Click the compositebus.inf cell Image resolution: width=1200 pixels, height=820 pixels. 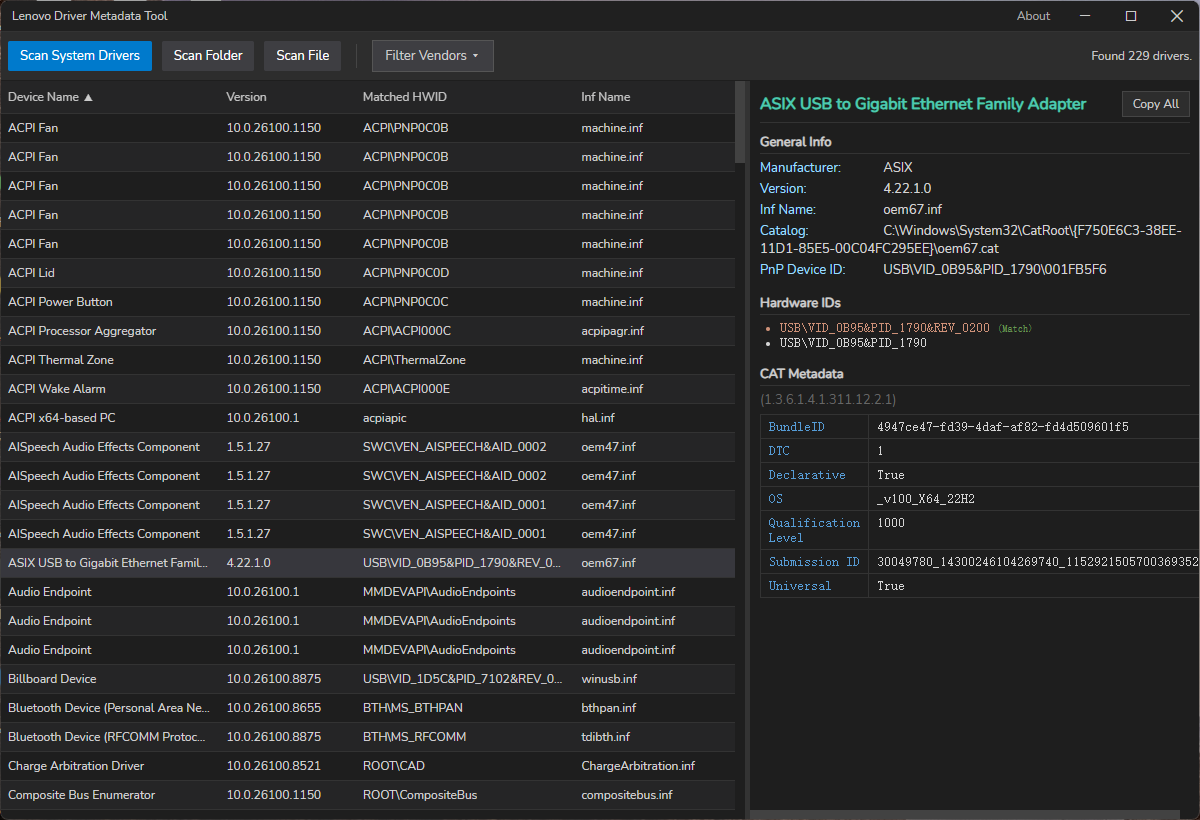(x=627, y=795)
